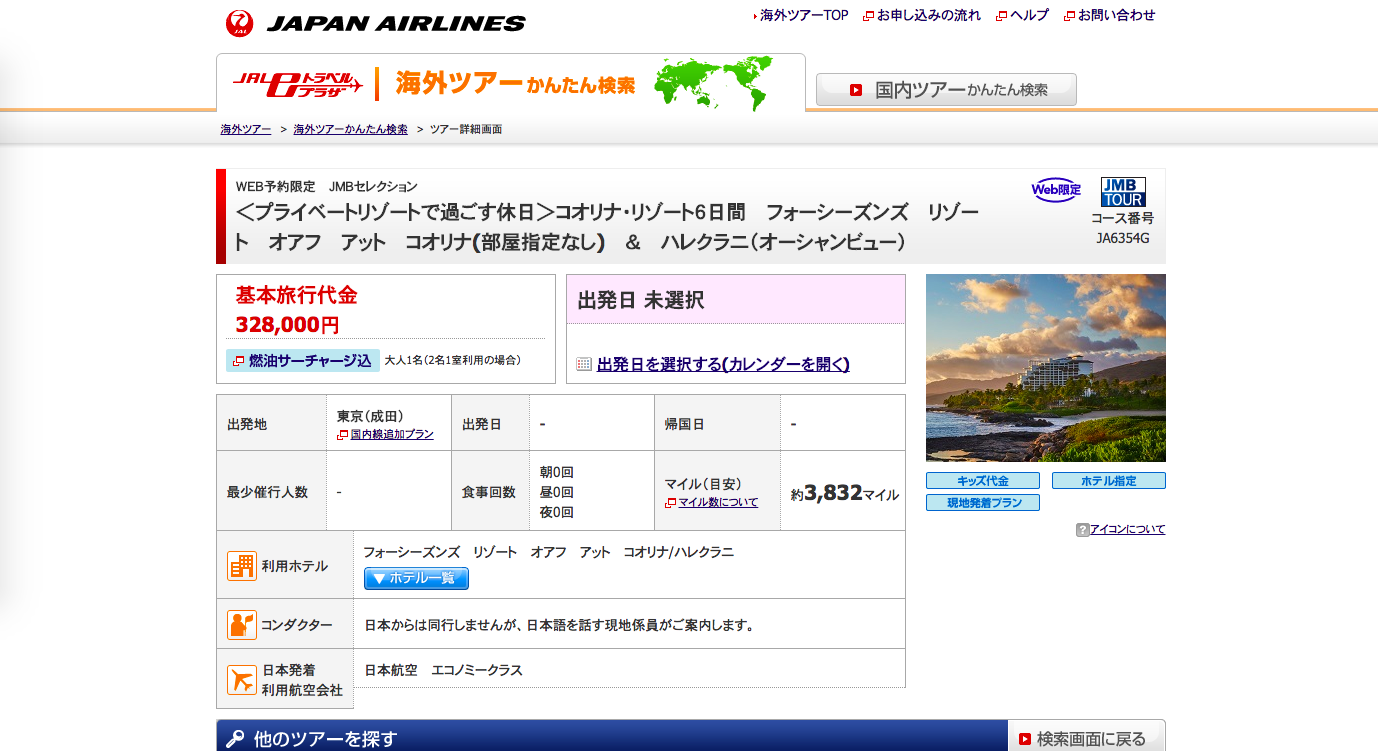The height and width of the screenshot is (751, 1378).
Task: Click the Web限定 badge icon
Action: click(1056, 190)
